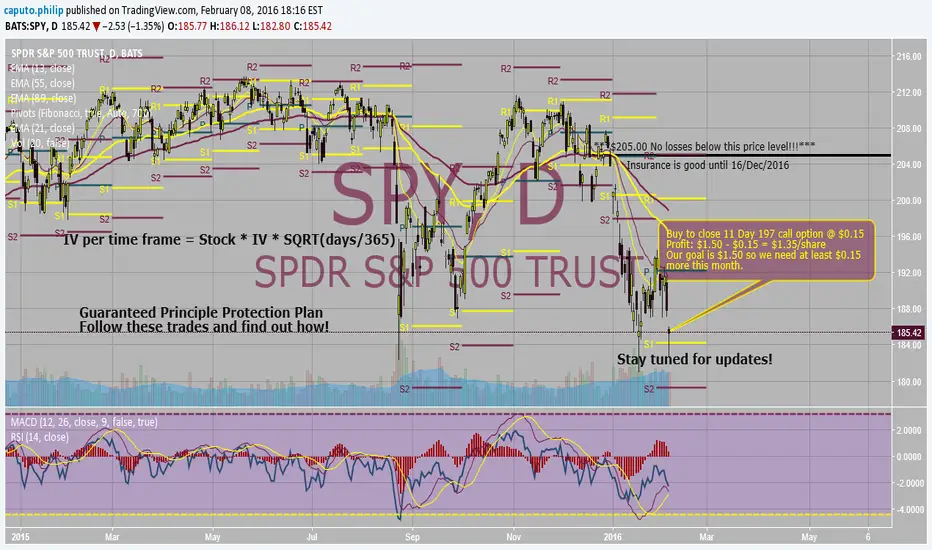Select the MACD (12, 26, close, 9) legend
The height and width of the screenshot is (550, 932).
click(x=84, y=422)
